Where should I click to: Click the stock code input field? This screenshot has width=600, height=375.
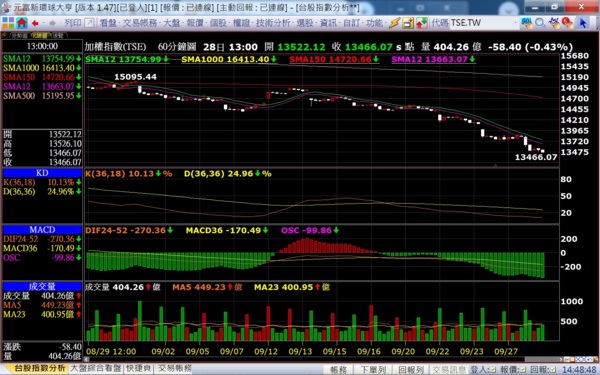point(481,23)
